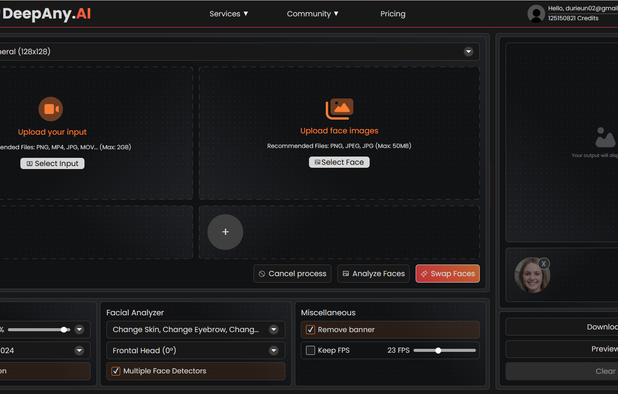
Task: Click the output placeholder image icon
Action: (605, 137)
